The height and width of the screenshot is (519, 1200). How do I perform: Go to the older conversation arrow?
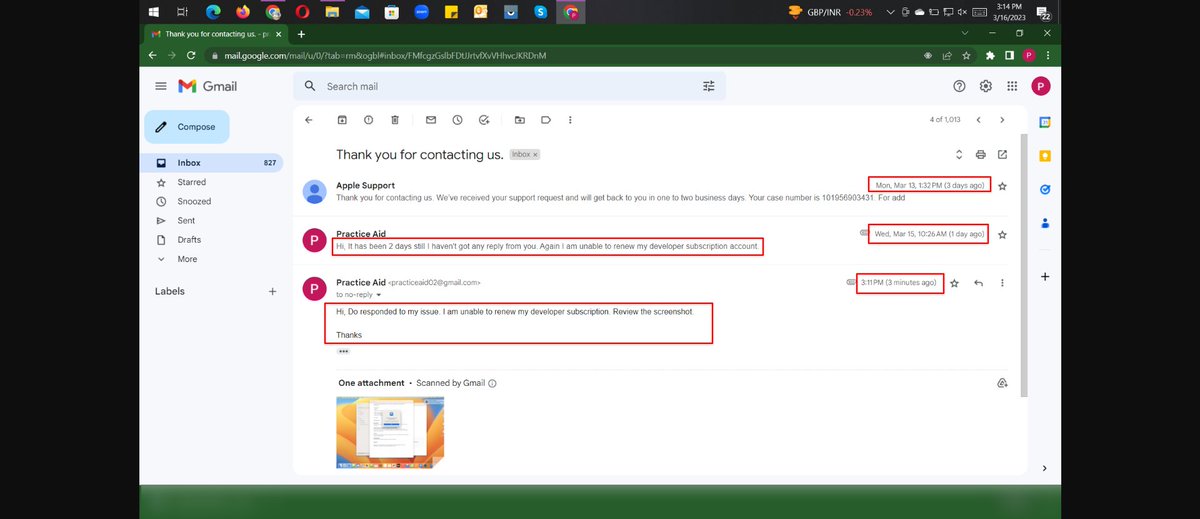tap(1002, 120)
